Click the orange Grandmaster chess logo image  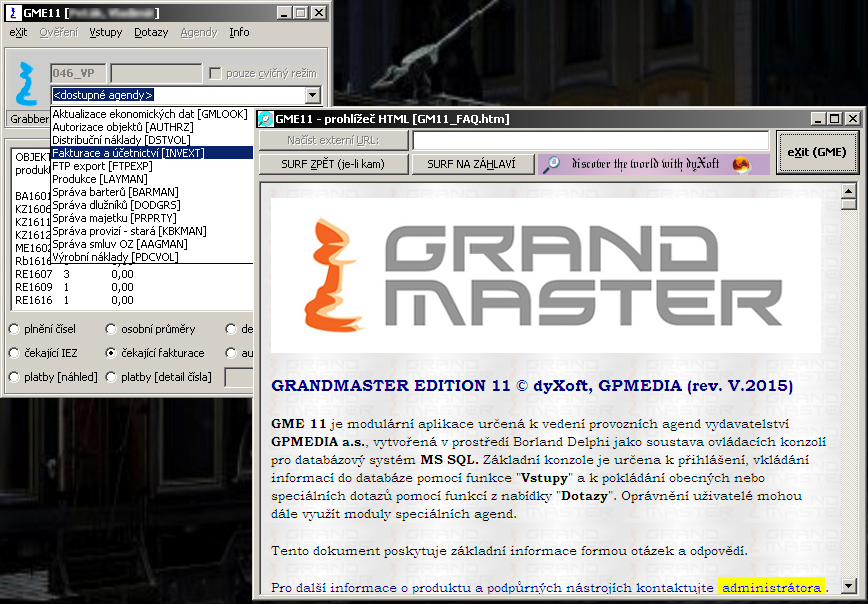(x=336, y=275)
